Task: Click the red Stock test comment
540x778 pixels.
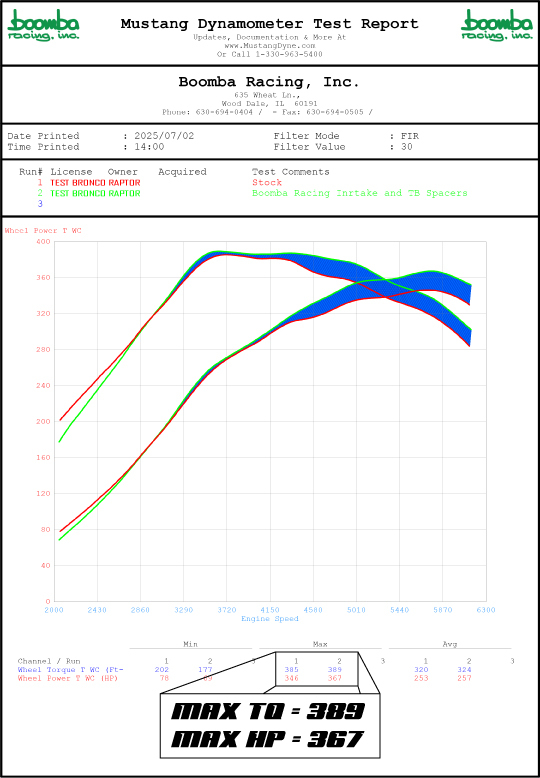Action: point(267,183)
